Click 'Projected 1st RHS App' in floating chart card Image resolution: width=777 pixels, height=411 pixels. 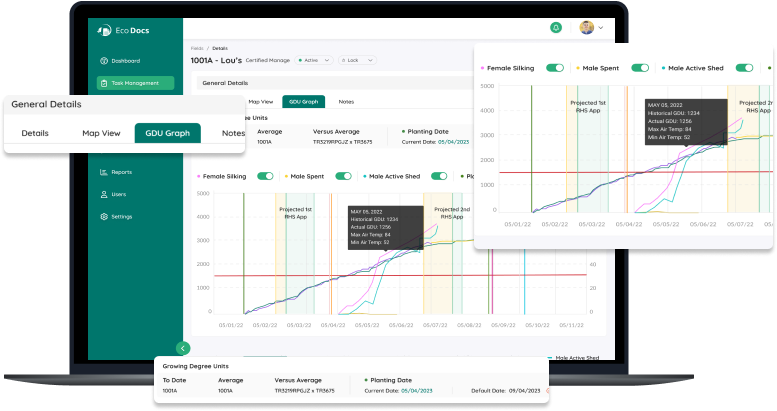[x=588, y=107]
